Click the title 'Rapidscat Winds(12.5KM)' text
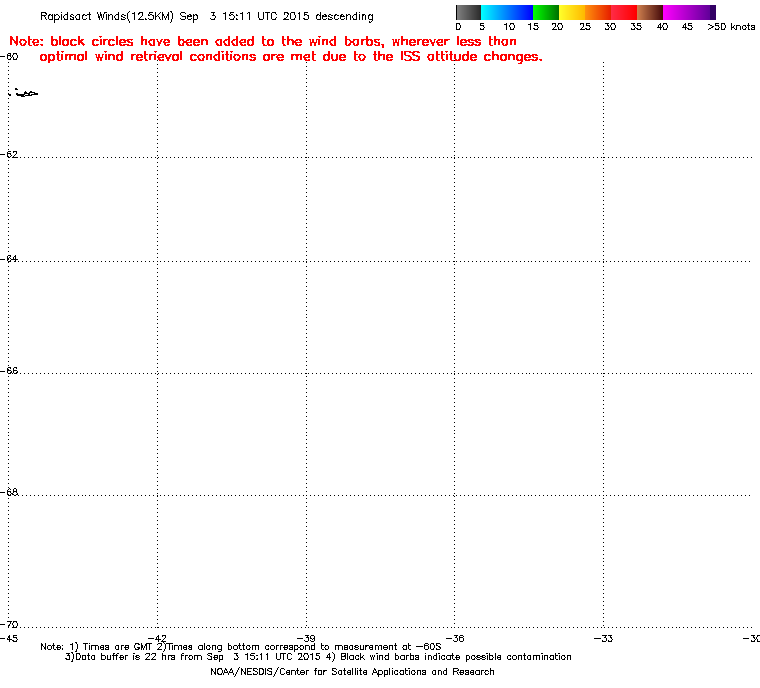Viewport: 760px width, 688px height. pos(107,16)
